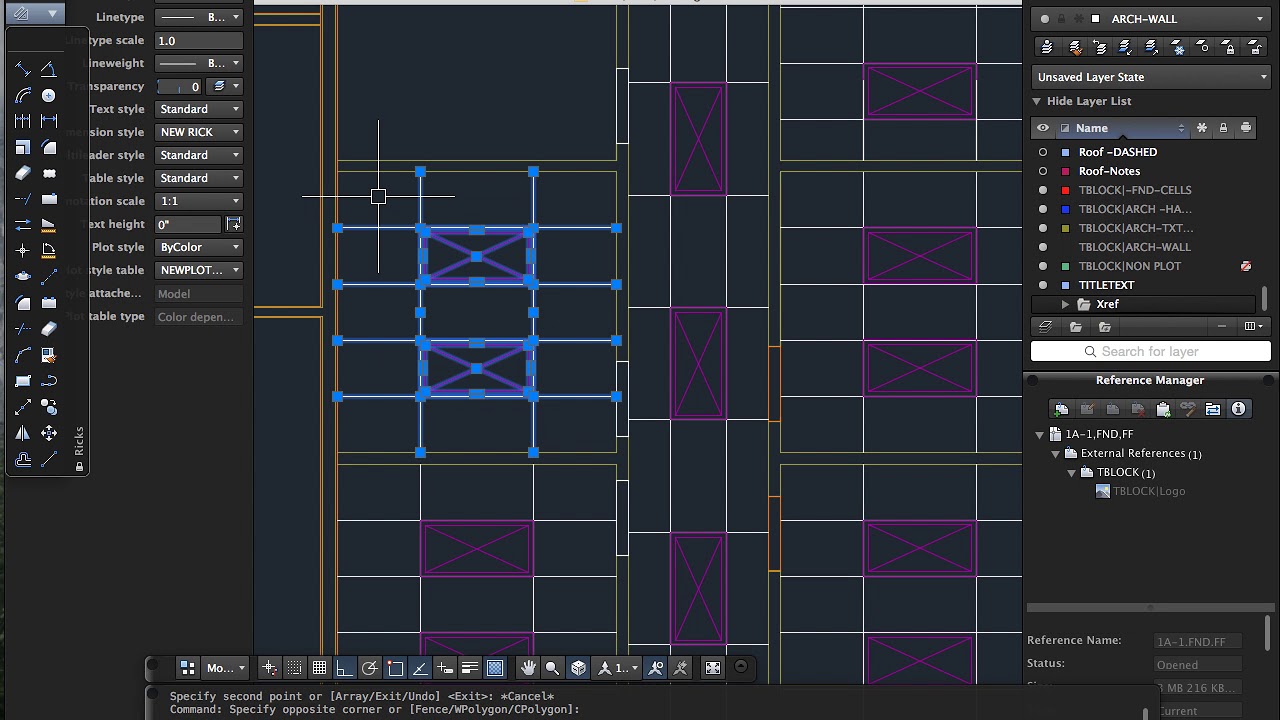1280x720 pixels.
Task: Choose the arc length tool in Ricks palette
Action: (23, 95)
